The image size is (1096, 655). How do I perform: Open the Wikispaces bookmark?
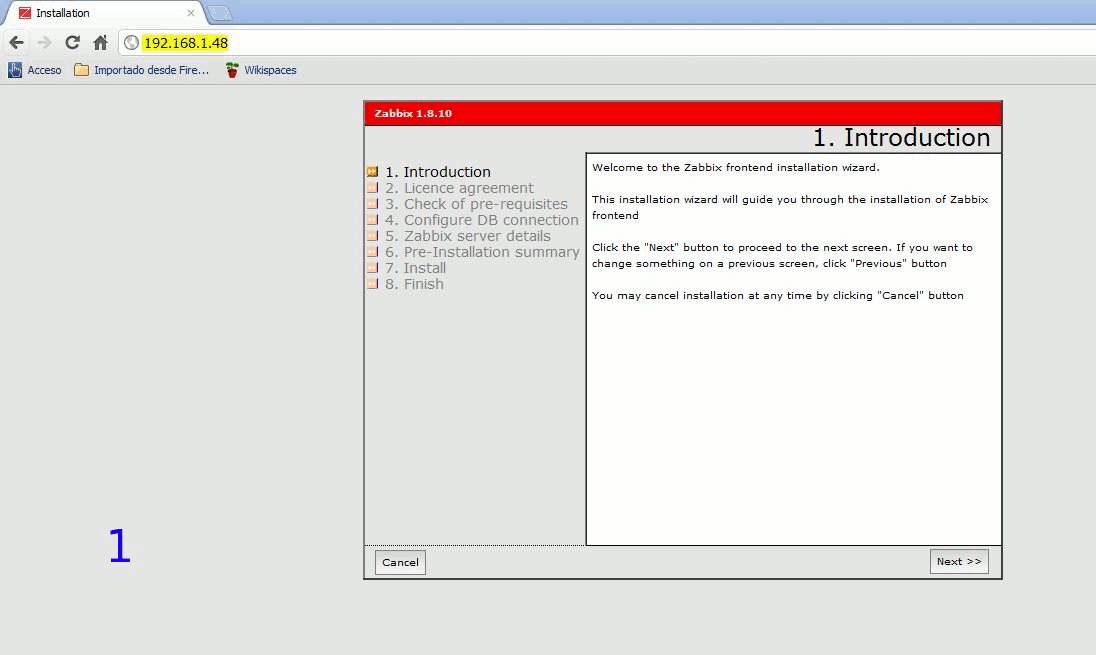pyautogui.click(x=261, y=70)
